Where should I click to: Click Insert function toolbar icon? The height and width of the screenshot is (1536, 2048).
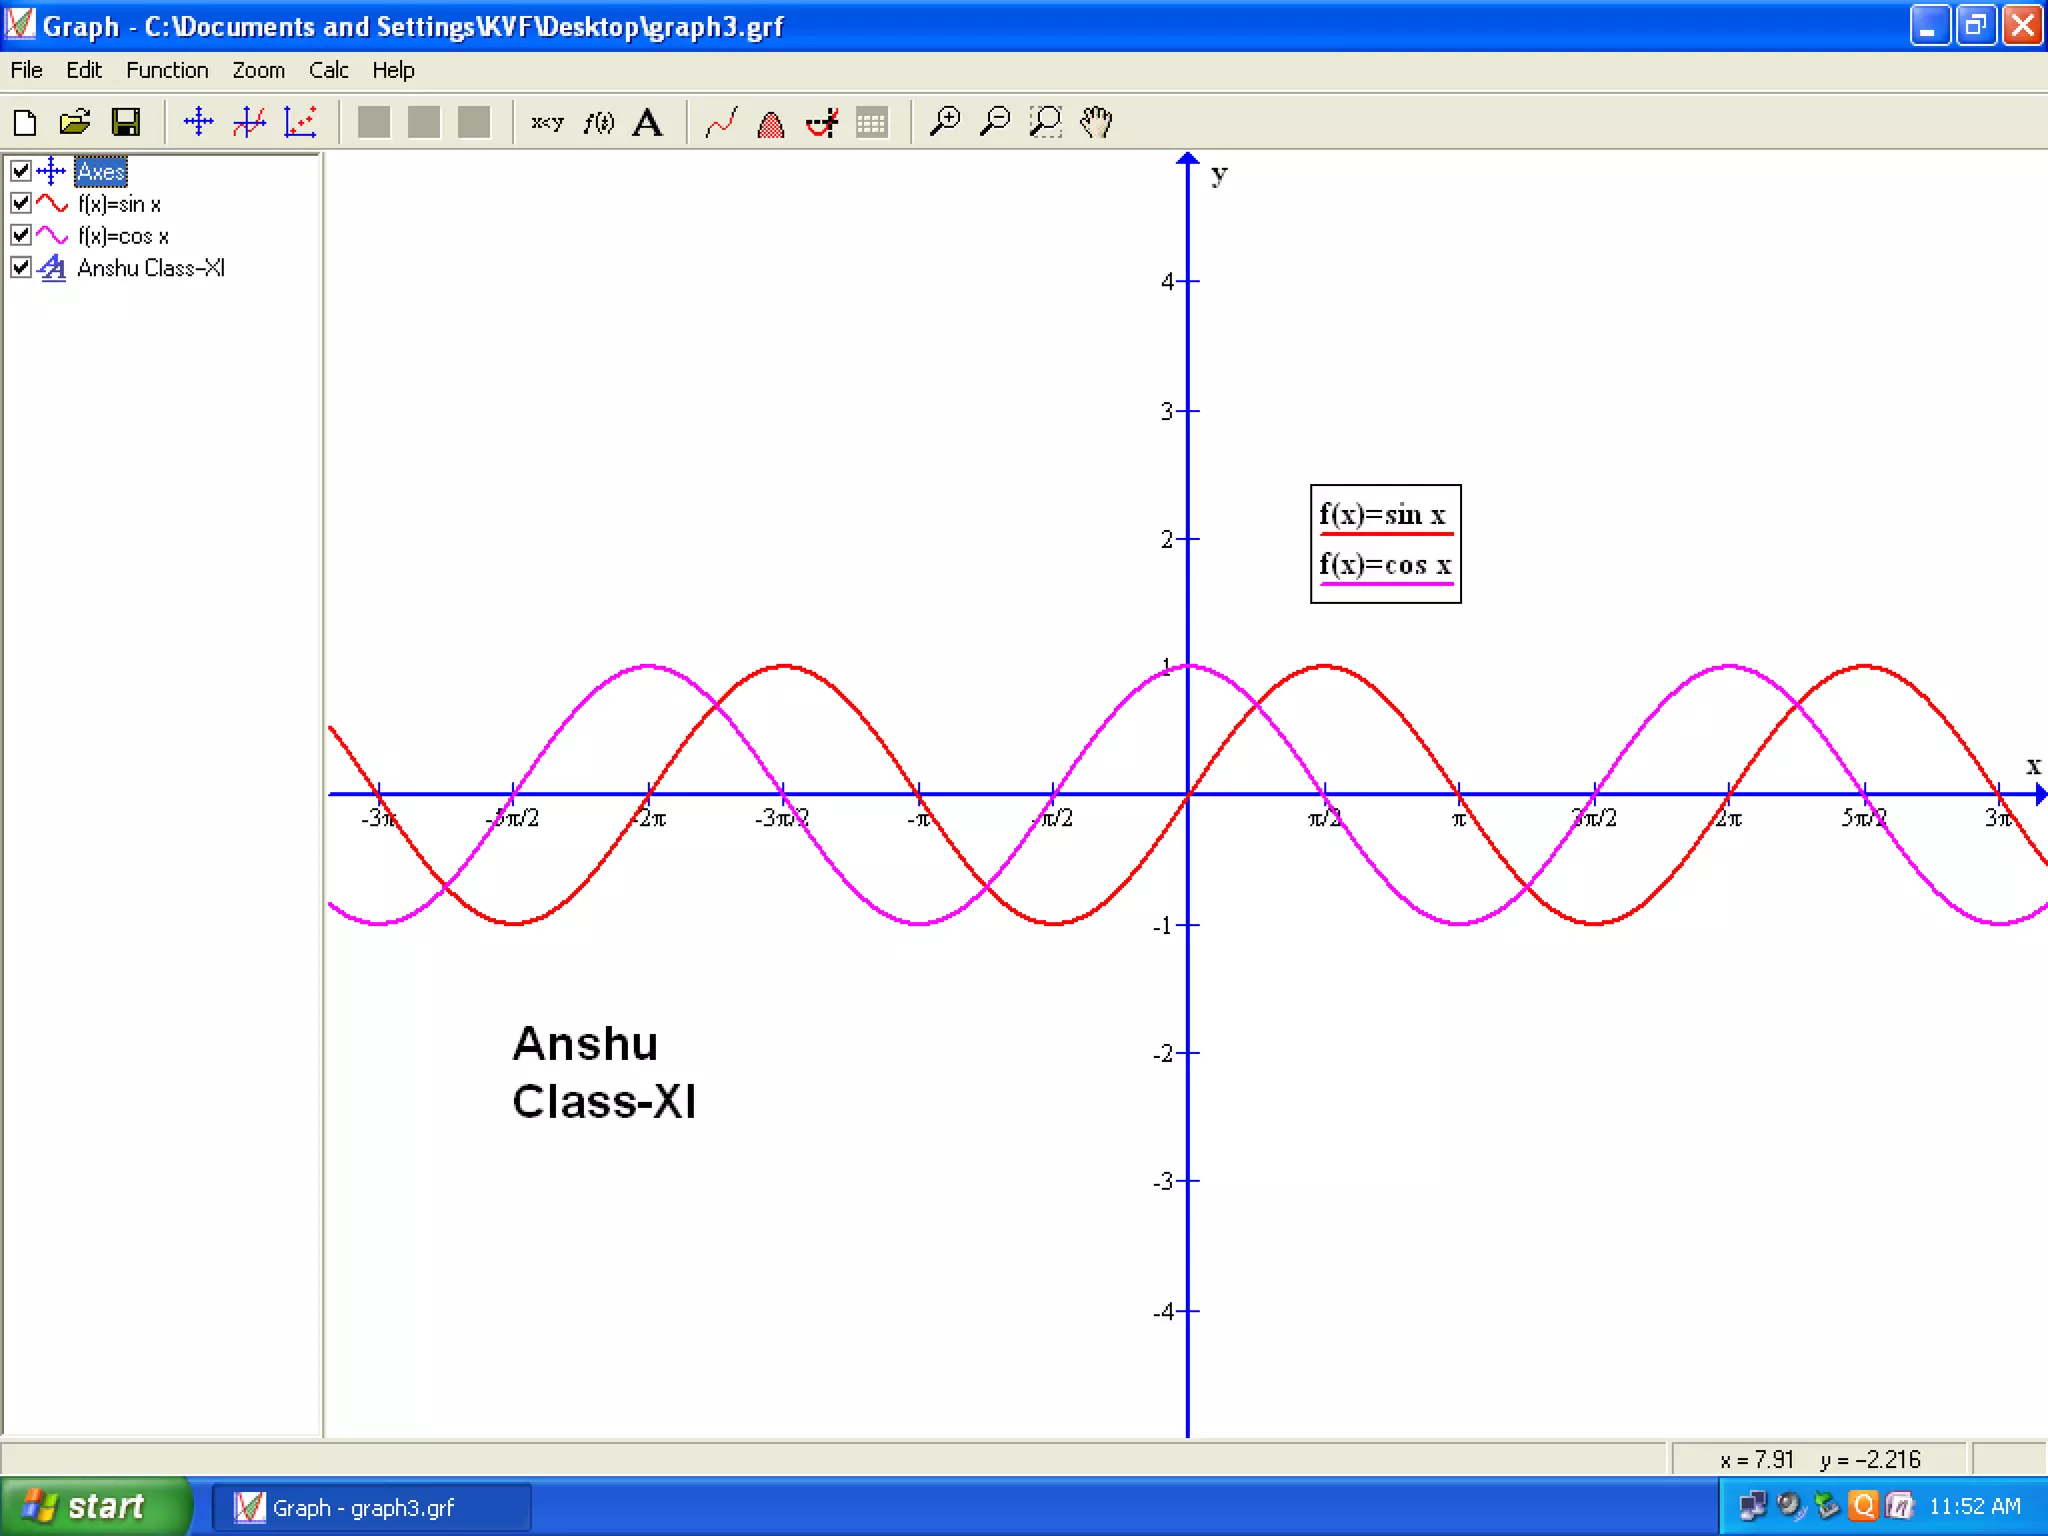point(249,122)
